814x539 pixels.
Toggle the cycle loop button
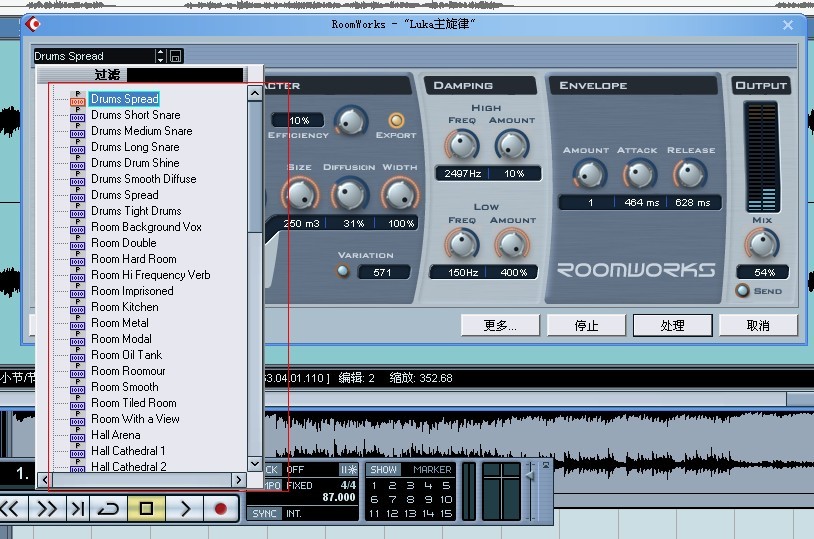[108, 508]
